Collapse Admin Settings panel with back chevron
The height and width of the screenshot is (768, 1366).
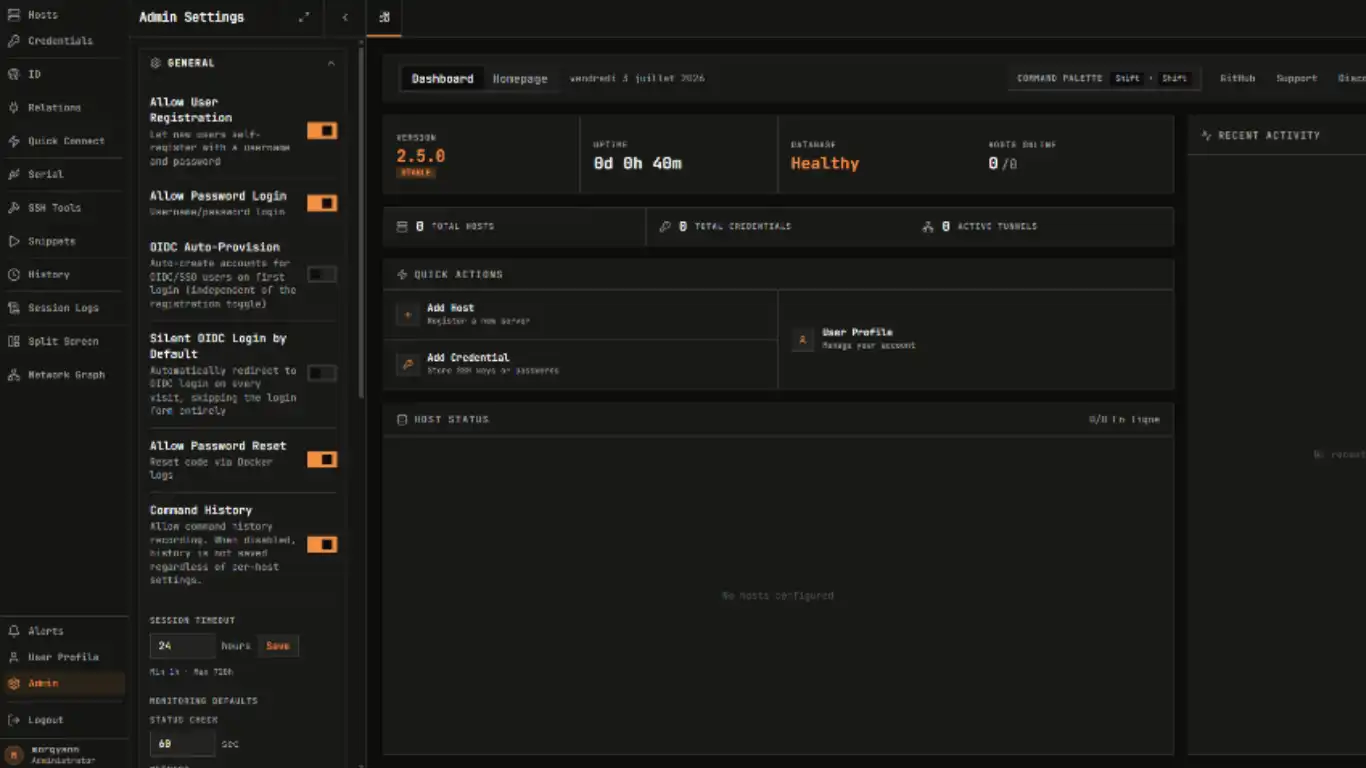[345, 17]
